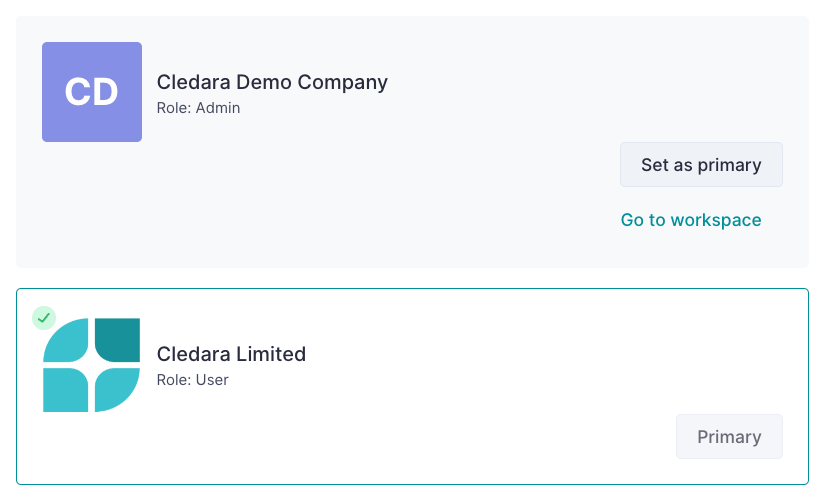This screenshot has height=504, width=830.
Task: Click the Role: User label
Action: tap(193, 380)
